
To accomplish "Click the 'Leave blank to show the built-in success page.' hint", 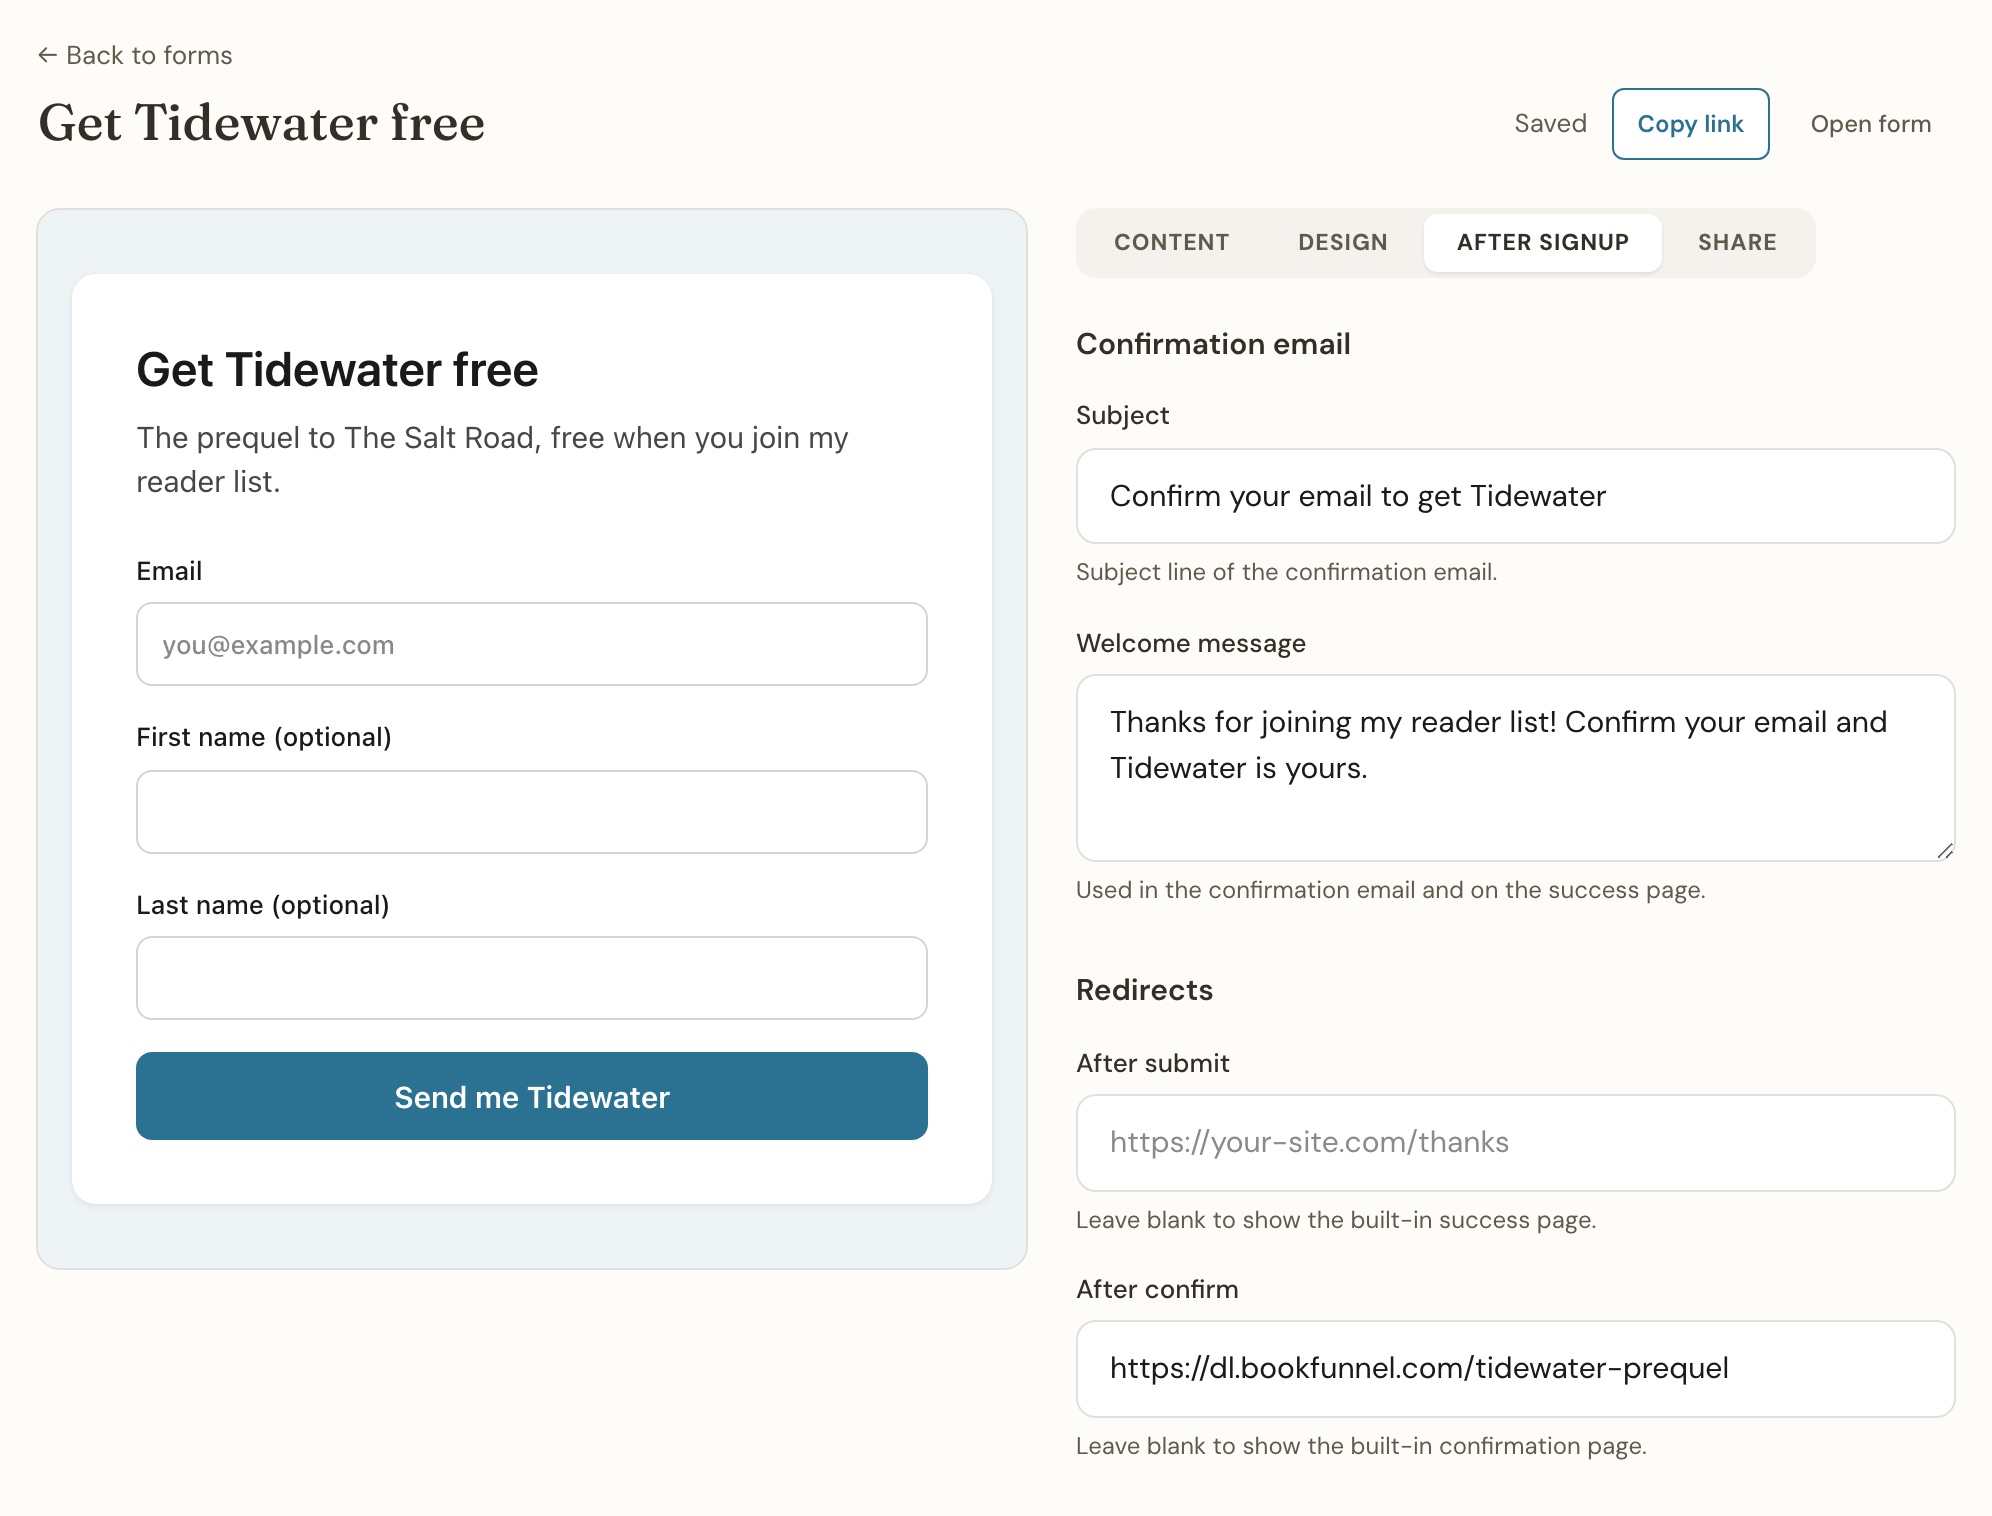I will pos(1335,1220).
